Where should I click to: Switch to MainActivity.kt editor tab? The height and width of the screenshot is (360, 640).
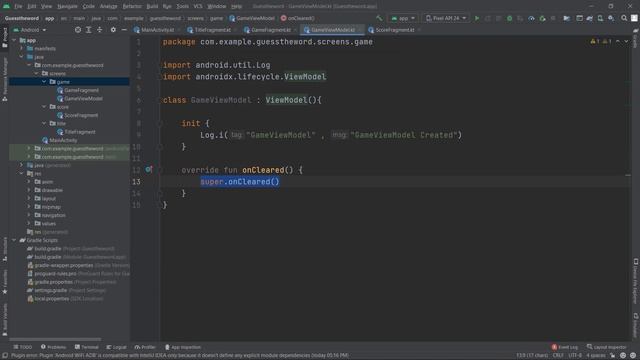157,30
